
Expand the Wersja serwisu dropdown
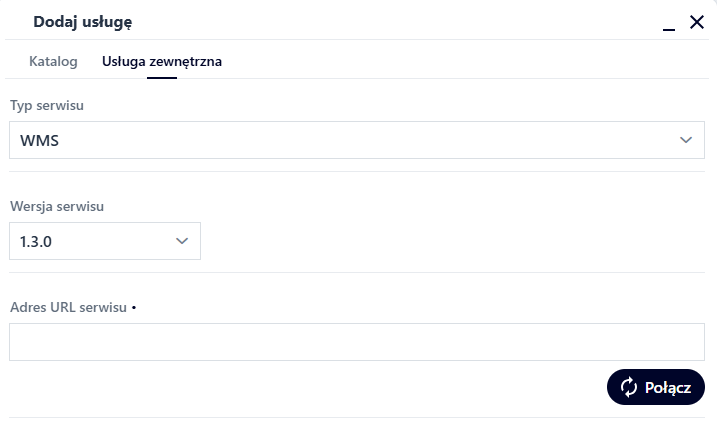tap(105, 241)
